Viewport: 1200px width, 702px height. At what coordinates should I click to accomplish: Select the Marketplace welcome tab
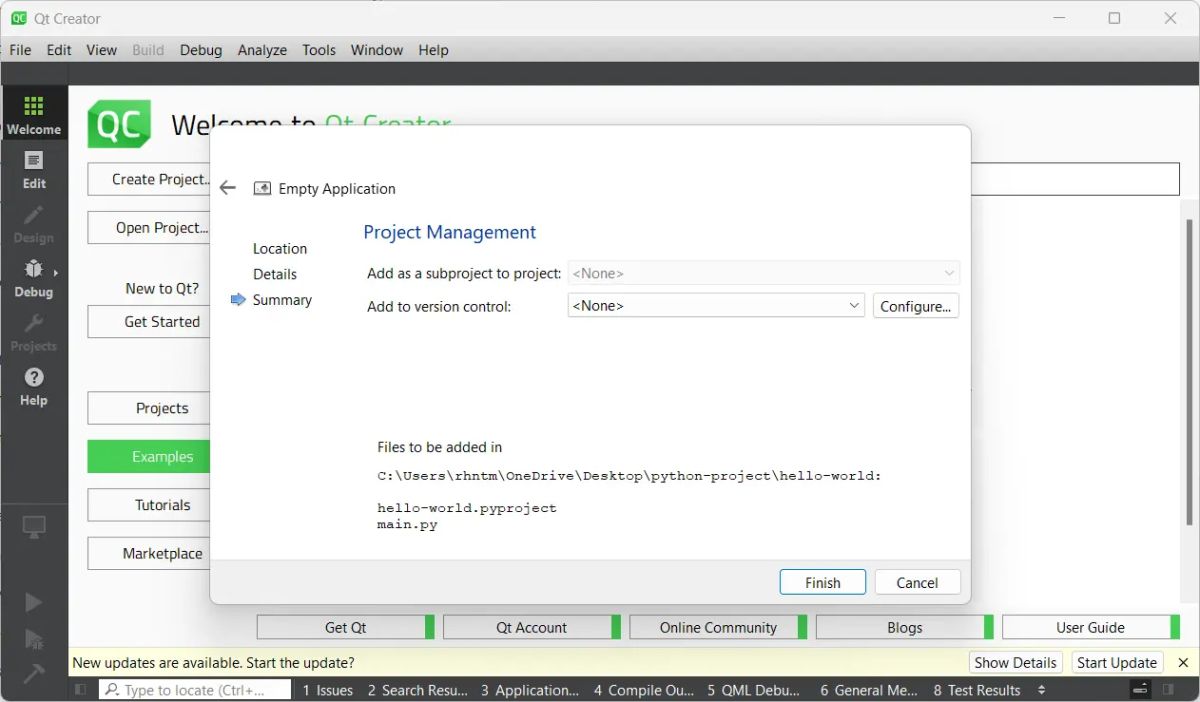pos(150,553)
